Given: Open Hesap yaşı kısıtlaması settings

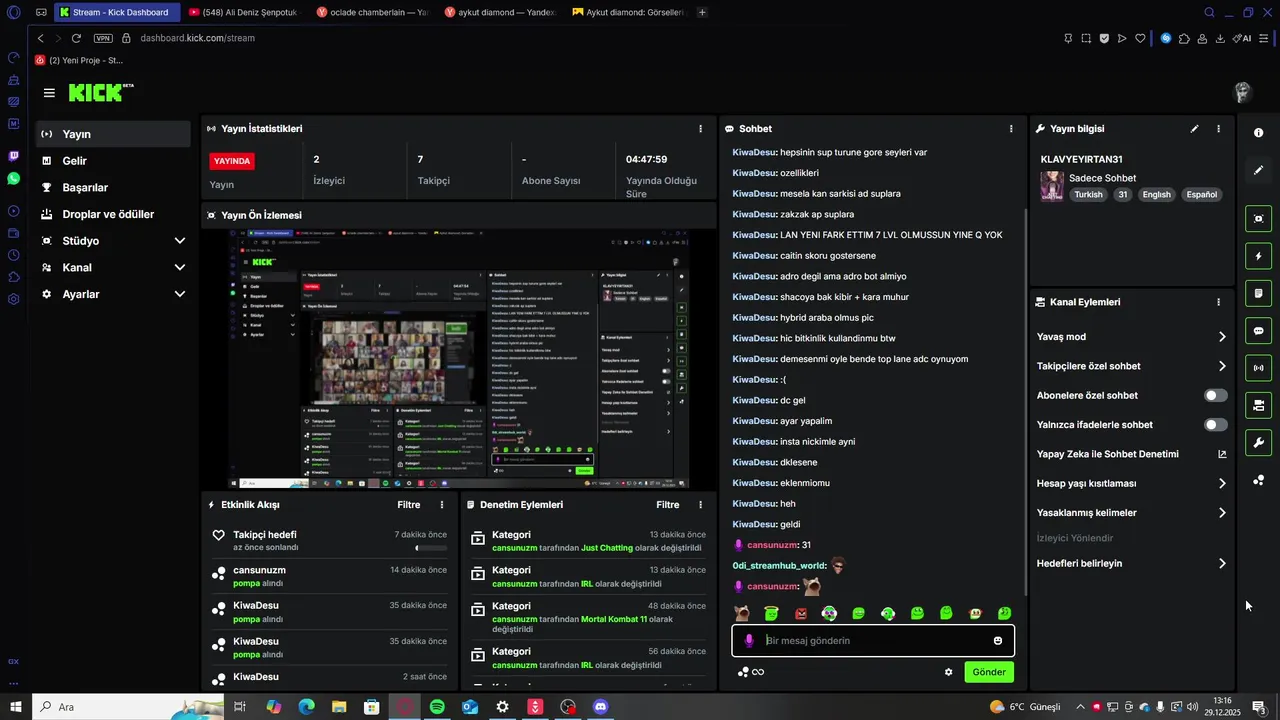Looking at the screenshot, I should (x=1132, y=483).
